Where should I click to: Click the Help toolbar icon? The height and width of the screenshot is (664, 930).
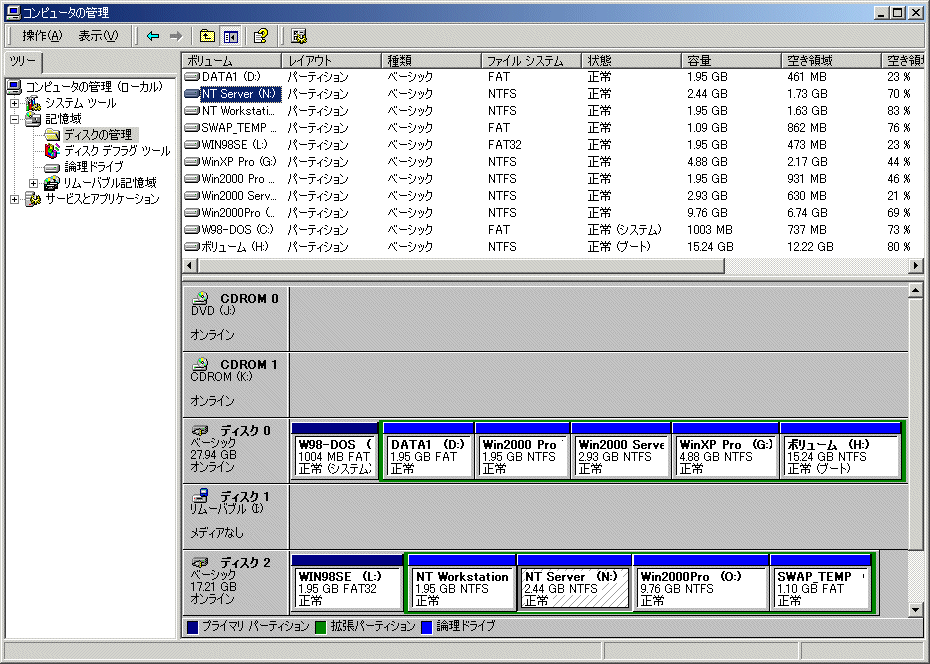click(261, 36)
